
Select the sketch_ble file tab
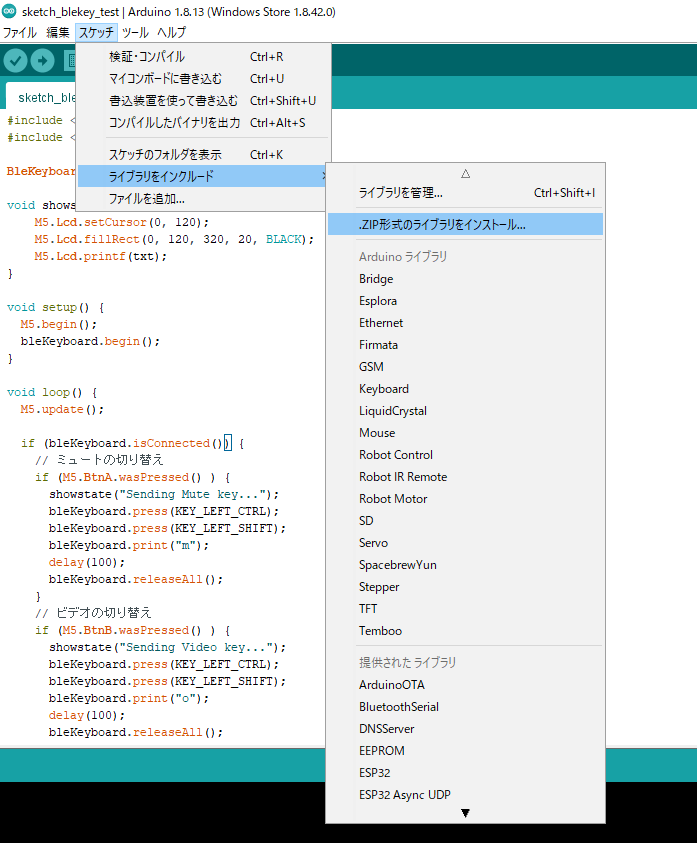[42, 97]
